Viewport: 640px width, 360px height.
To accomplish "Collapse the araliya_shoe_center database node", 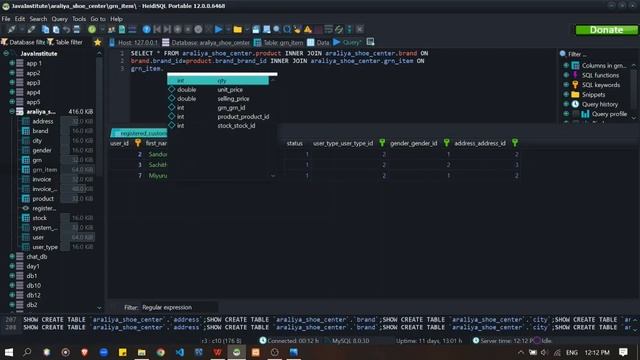I will (x=12, y=111).
